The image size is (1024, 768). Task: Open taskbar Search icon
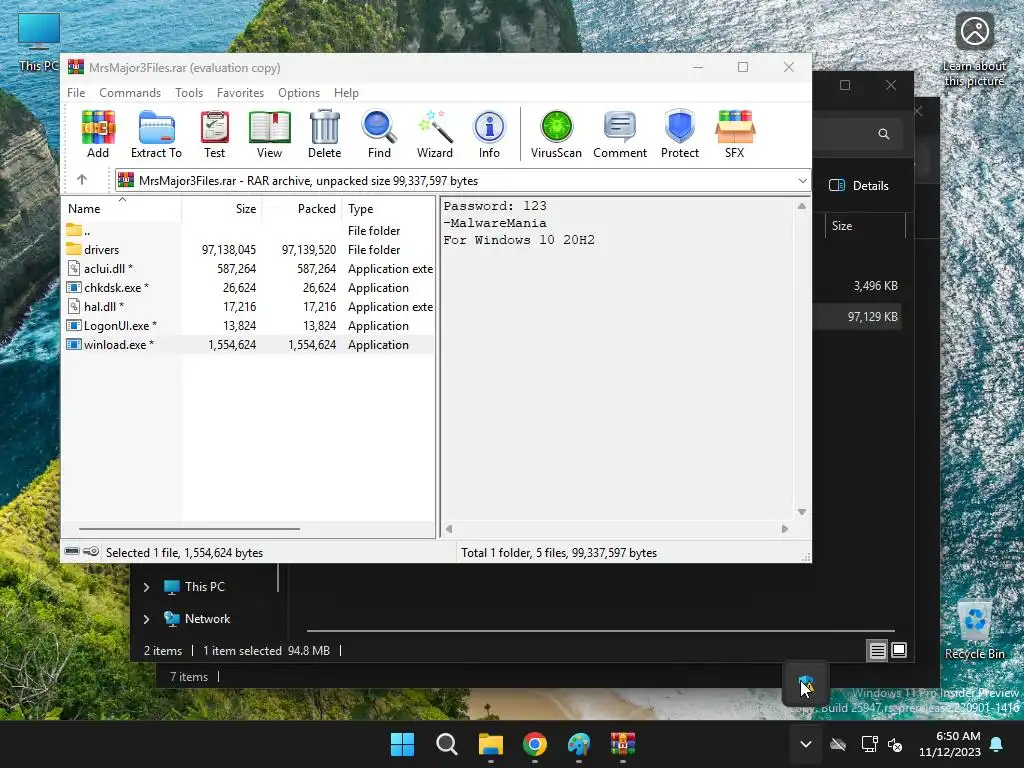click(447, 744)
